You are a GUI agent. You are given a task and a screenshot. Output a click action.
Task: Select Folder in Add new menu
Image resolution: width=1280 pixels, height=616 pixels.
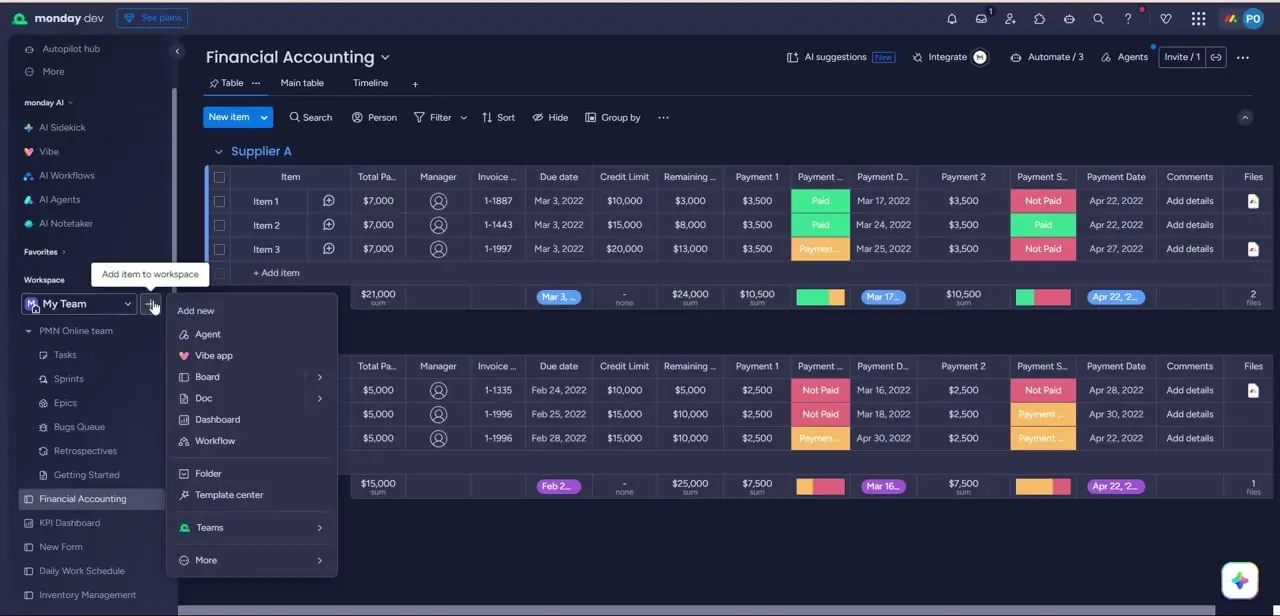(x=251, y=474)
